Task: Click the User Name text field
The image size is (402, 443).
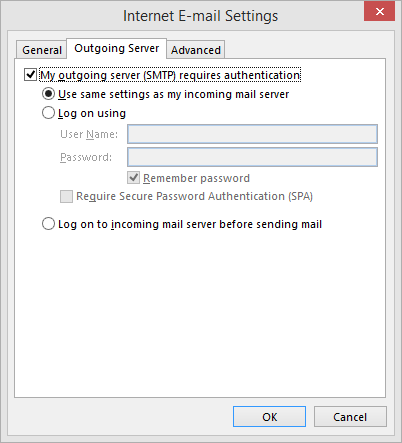Action: pyautogui.click(x=252, y=134)
